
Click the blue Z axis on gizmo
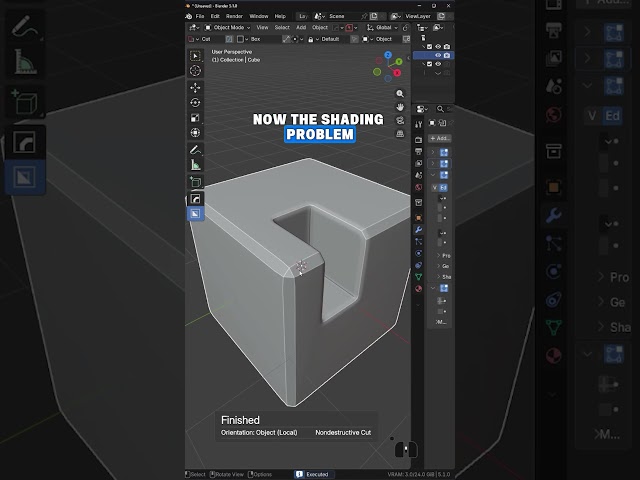click(x=388, y=55)
